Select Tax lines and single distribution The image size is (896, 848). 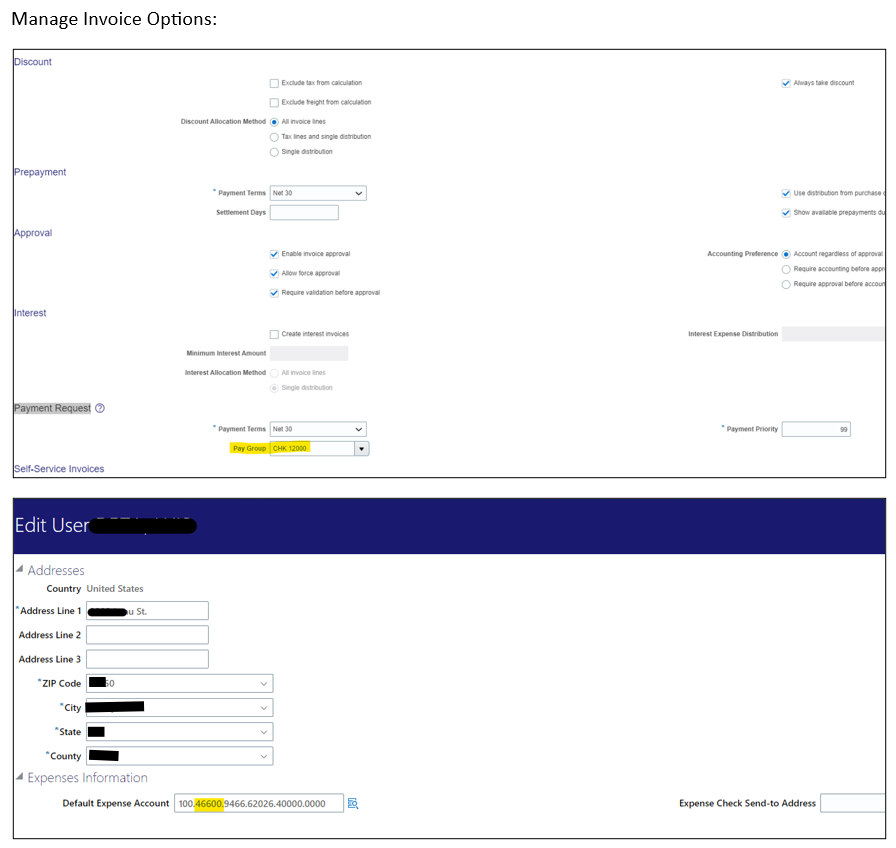[274, 136]
